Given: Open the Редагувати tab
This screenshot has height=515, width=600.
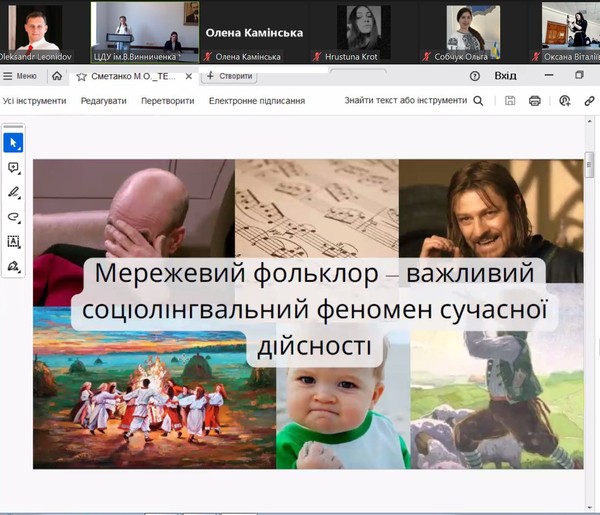Looking at the screenshot, I should pos(104,101).
